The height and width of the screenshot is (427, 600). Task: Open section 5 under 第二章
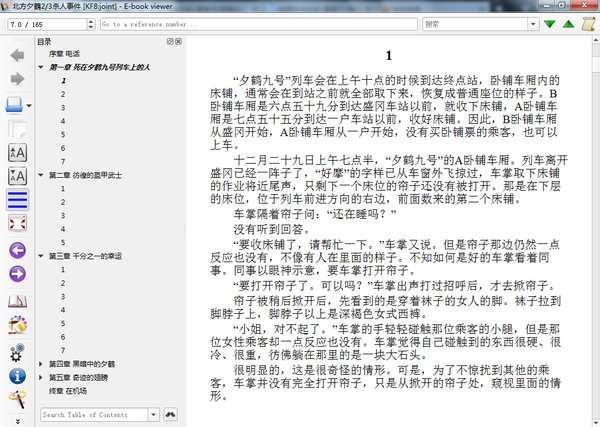coord(63,242)
